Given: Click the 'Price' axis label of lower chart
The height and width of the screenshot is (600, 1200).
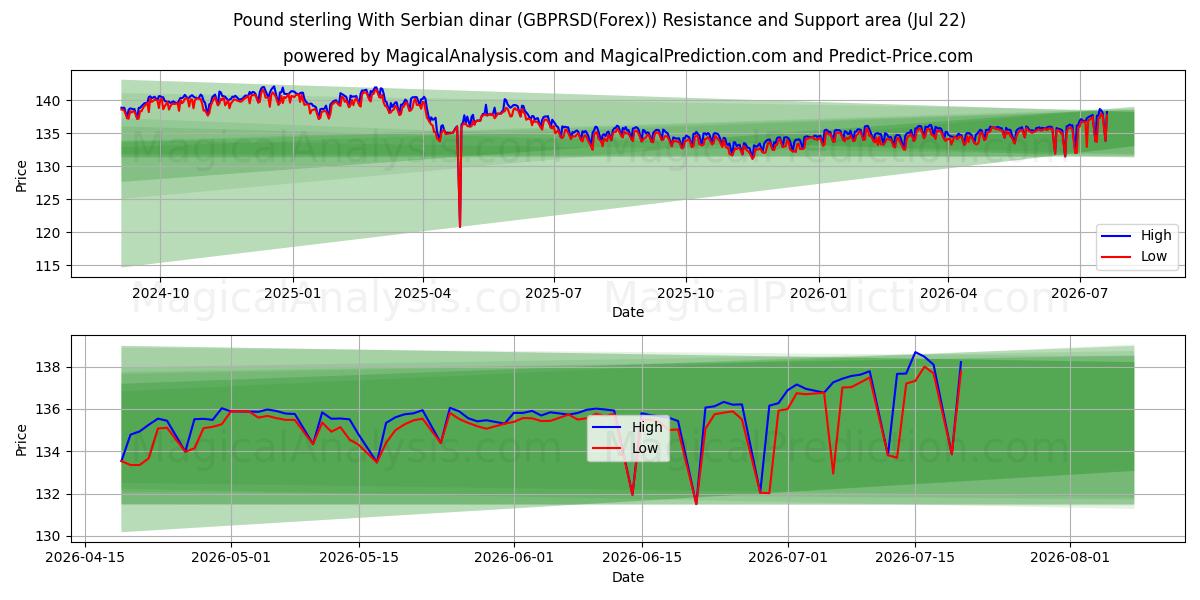Looking at the screenshot, I should [x=21, y=440].
